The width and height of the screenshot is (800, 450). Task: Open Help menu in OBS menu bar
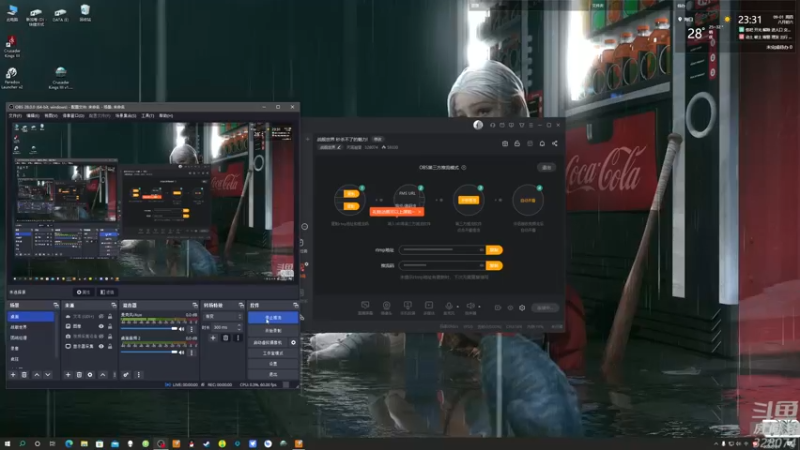click(166, 116)
